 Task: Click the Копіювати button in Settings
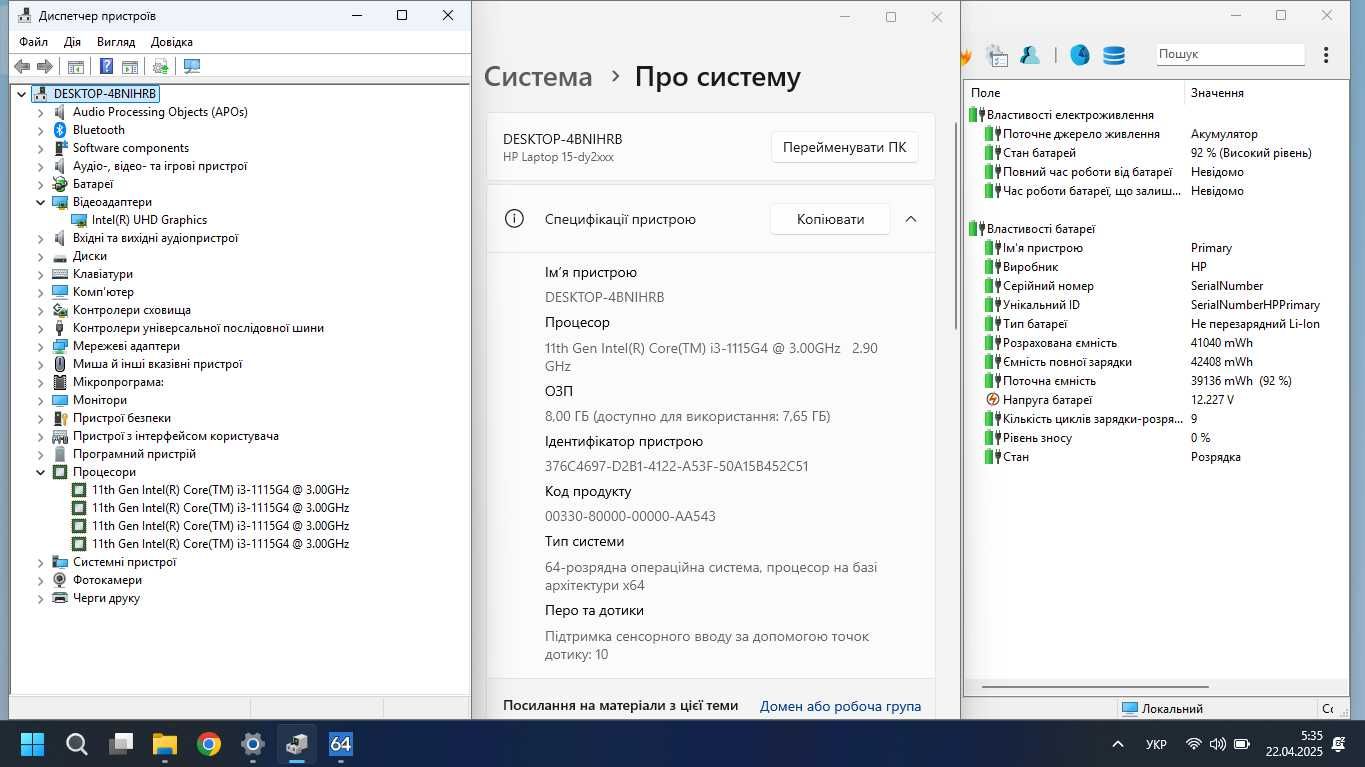click(x=830, y=219)
